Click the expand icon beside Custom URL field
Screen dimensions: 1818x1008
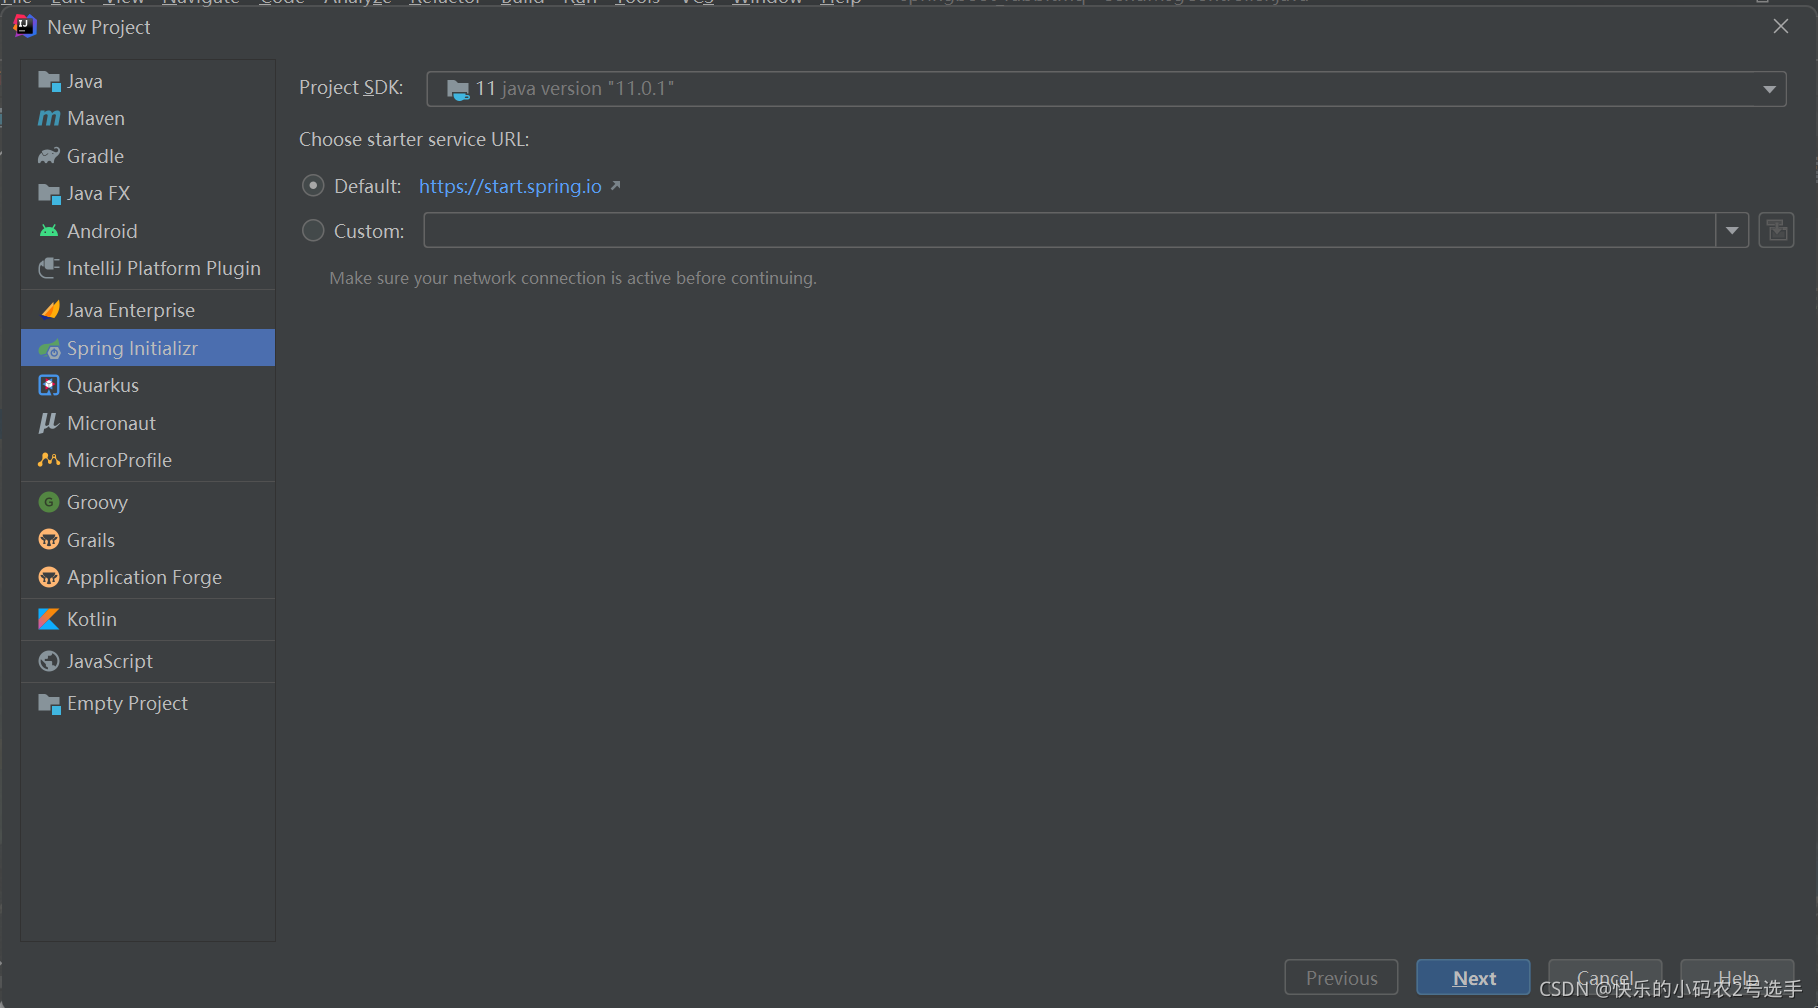click(1777, 230)
